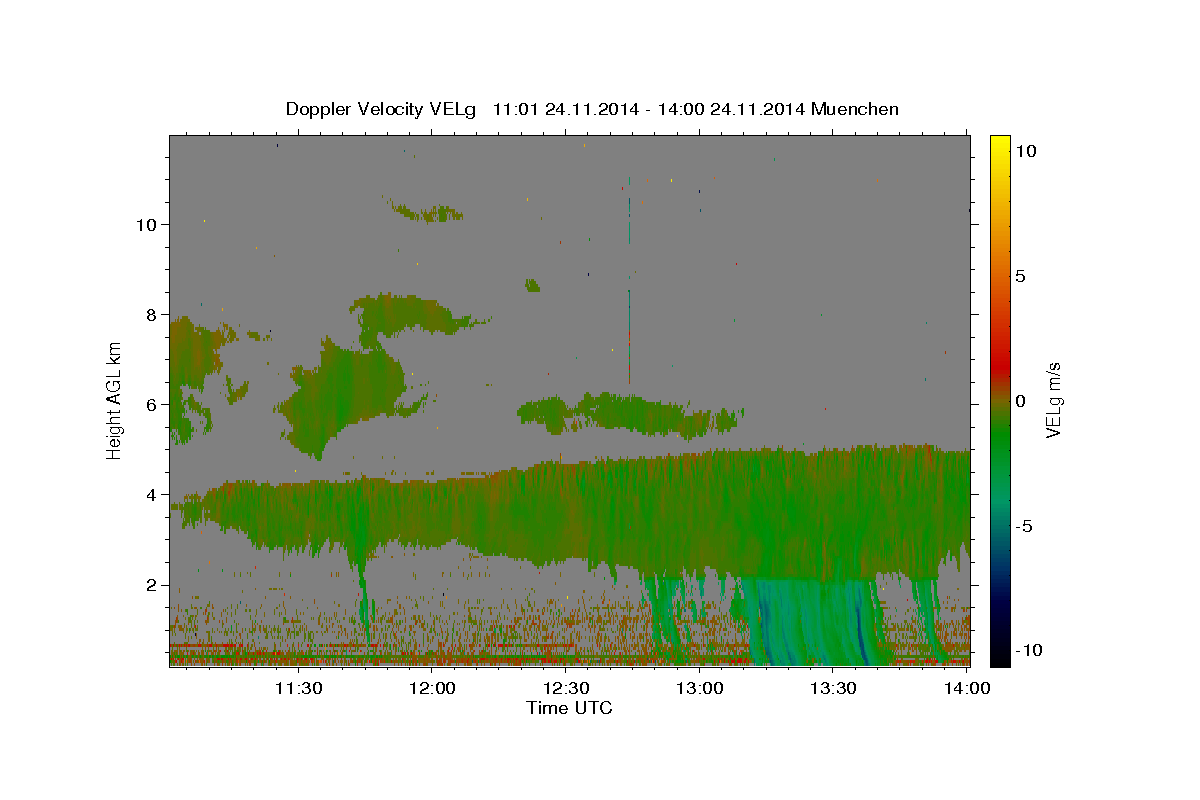Screen dimensions: 1200x800
Task: Click the 11:30 time tick label
Action: pyautogui.click(x=298, y=689)
